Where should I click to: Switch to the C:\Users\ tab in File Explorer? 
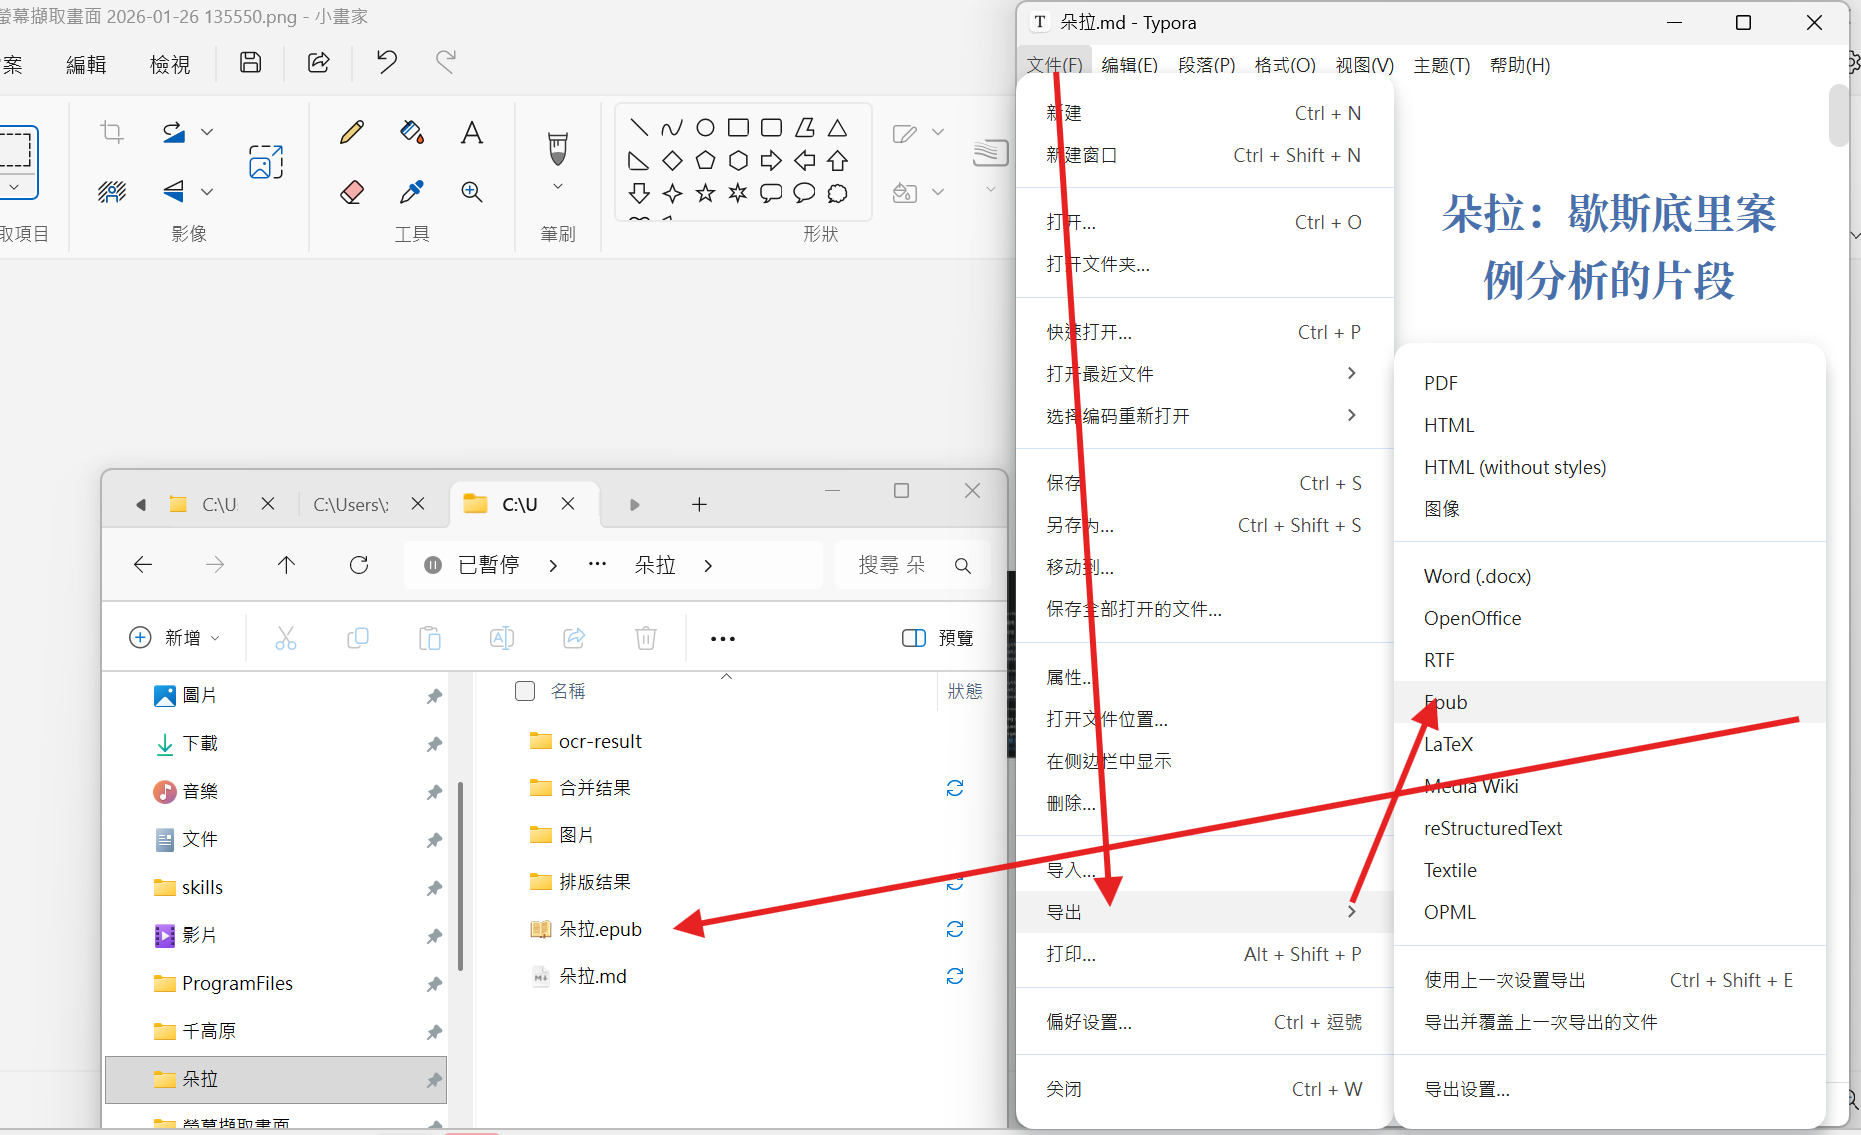351,504
